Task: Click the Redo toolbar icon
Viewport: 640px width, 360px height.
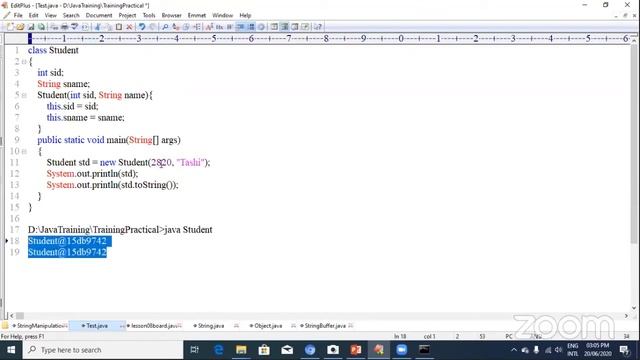Action: tap(152, 27)
